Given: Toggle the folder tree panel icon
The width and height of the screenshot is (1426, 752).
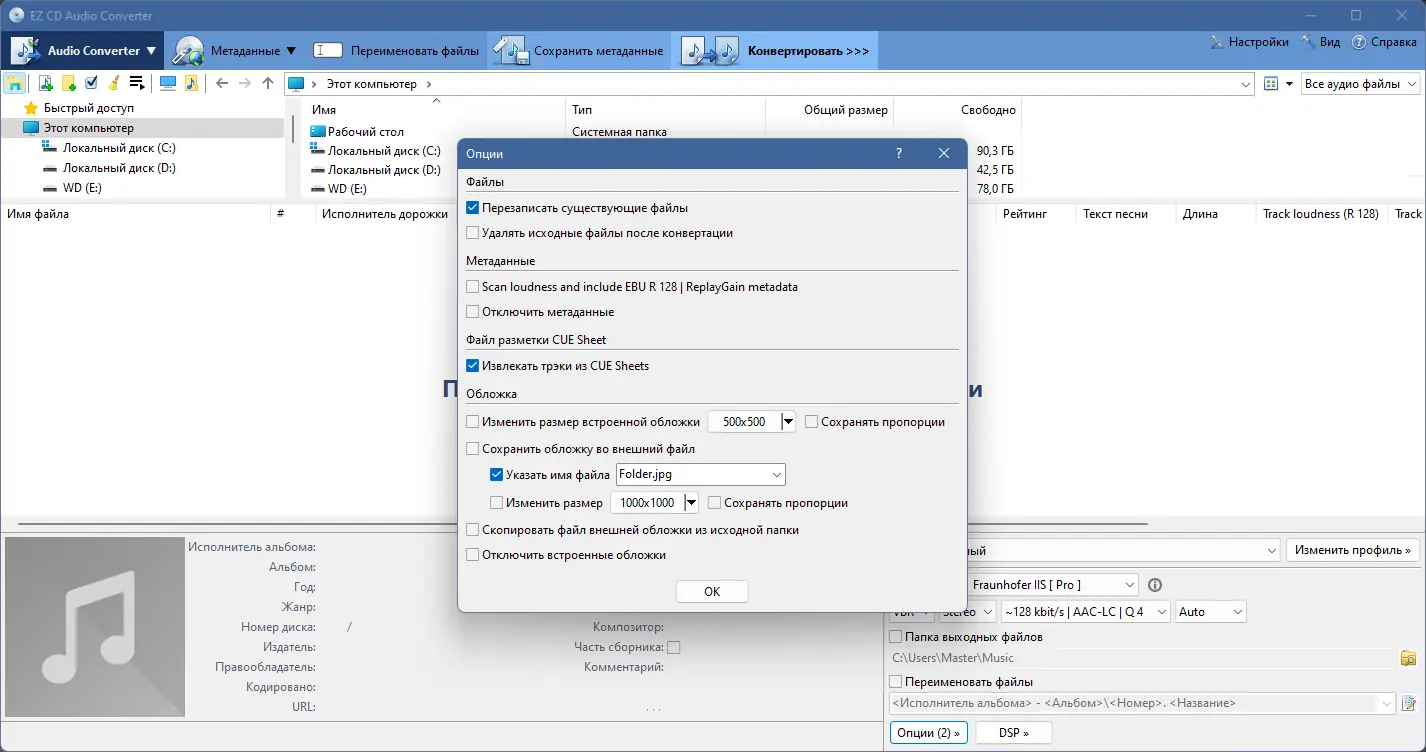Looking at the screenshot, I should [x=15, y=84].
